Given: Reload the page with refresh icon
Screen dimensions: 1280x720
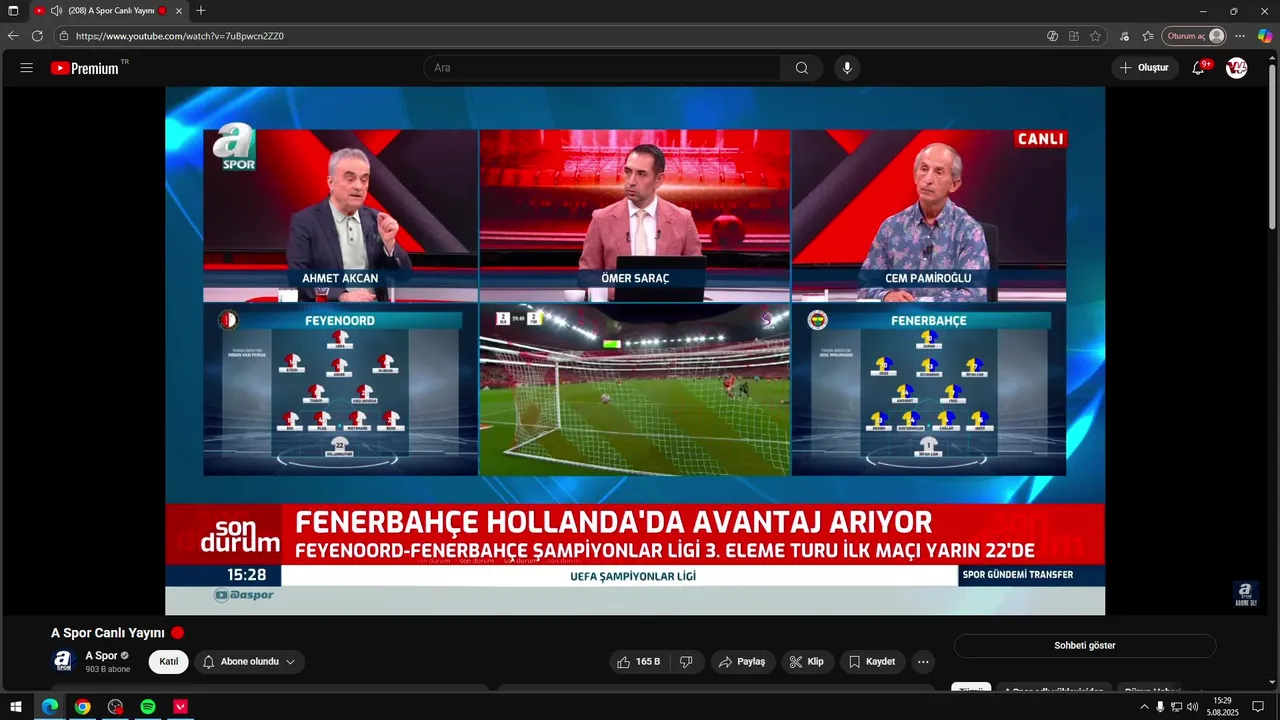Looking at the screenshot, I should point(37,36).
